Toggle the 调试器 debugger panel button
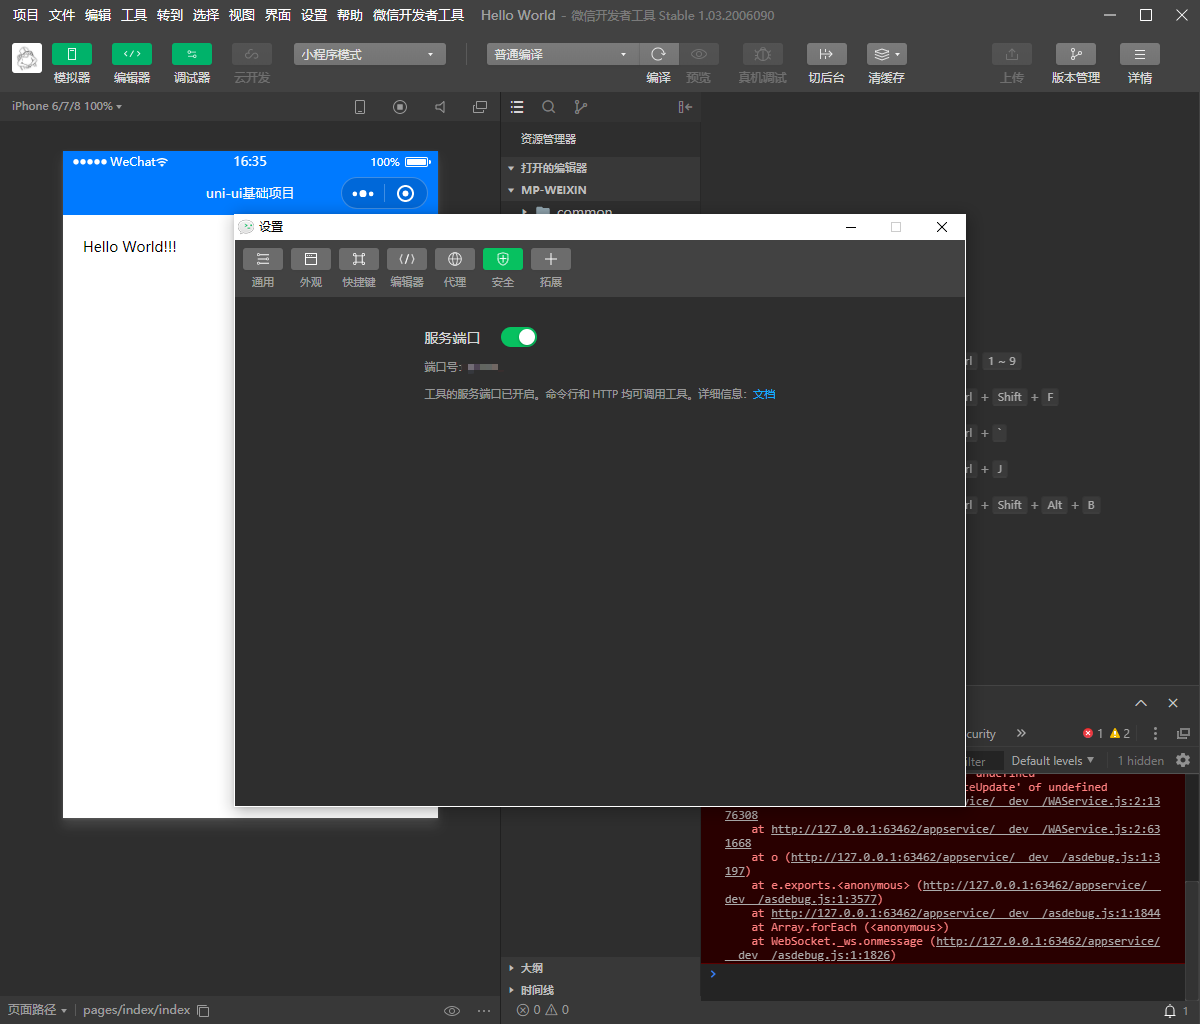 coord(192,54)
